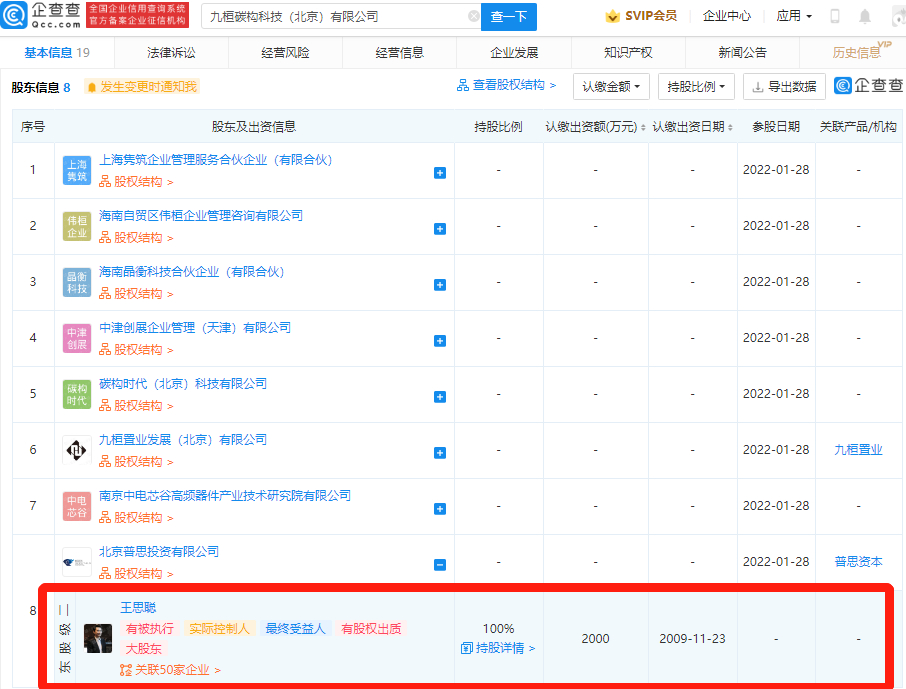Screen dimensions: 906x689
Task: Open 中津创展企业管理（天津）有限公司 link
Action: tap(195, 328)
